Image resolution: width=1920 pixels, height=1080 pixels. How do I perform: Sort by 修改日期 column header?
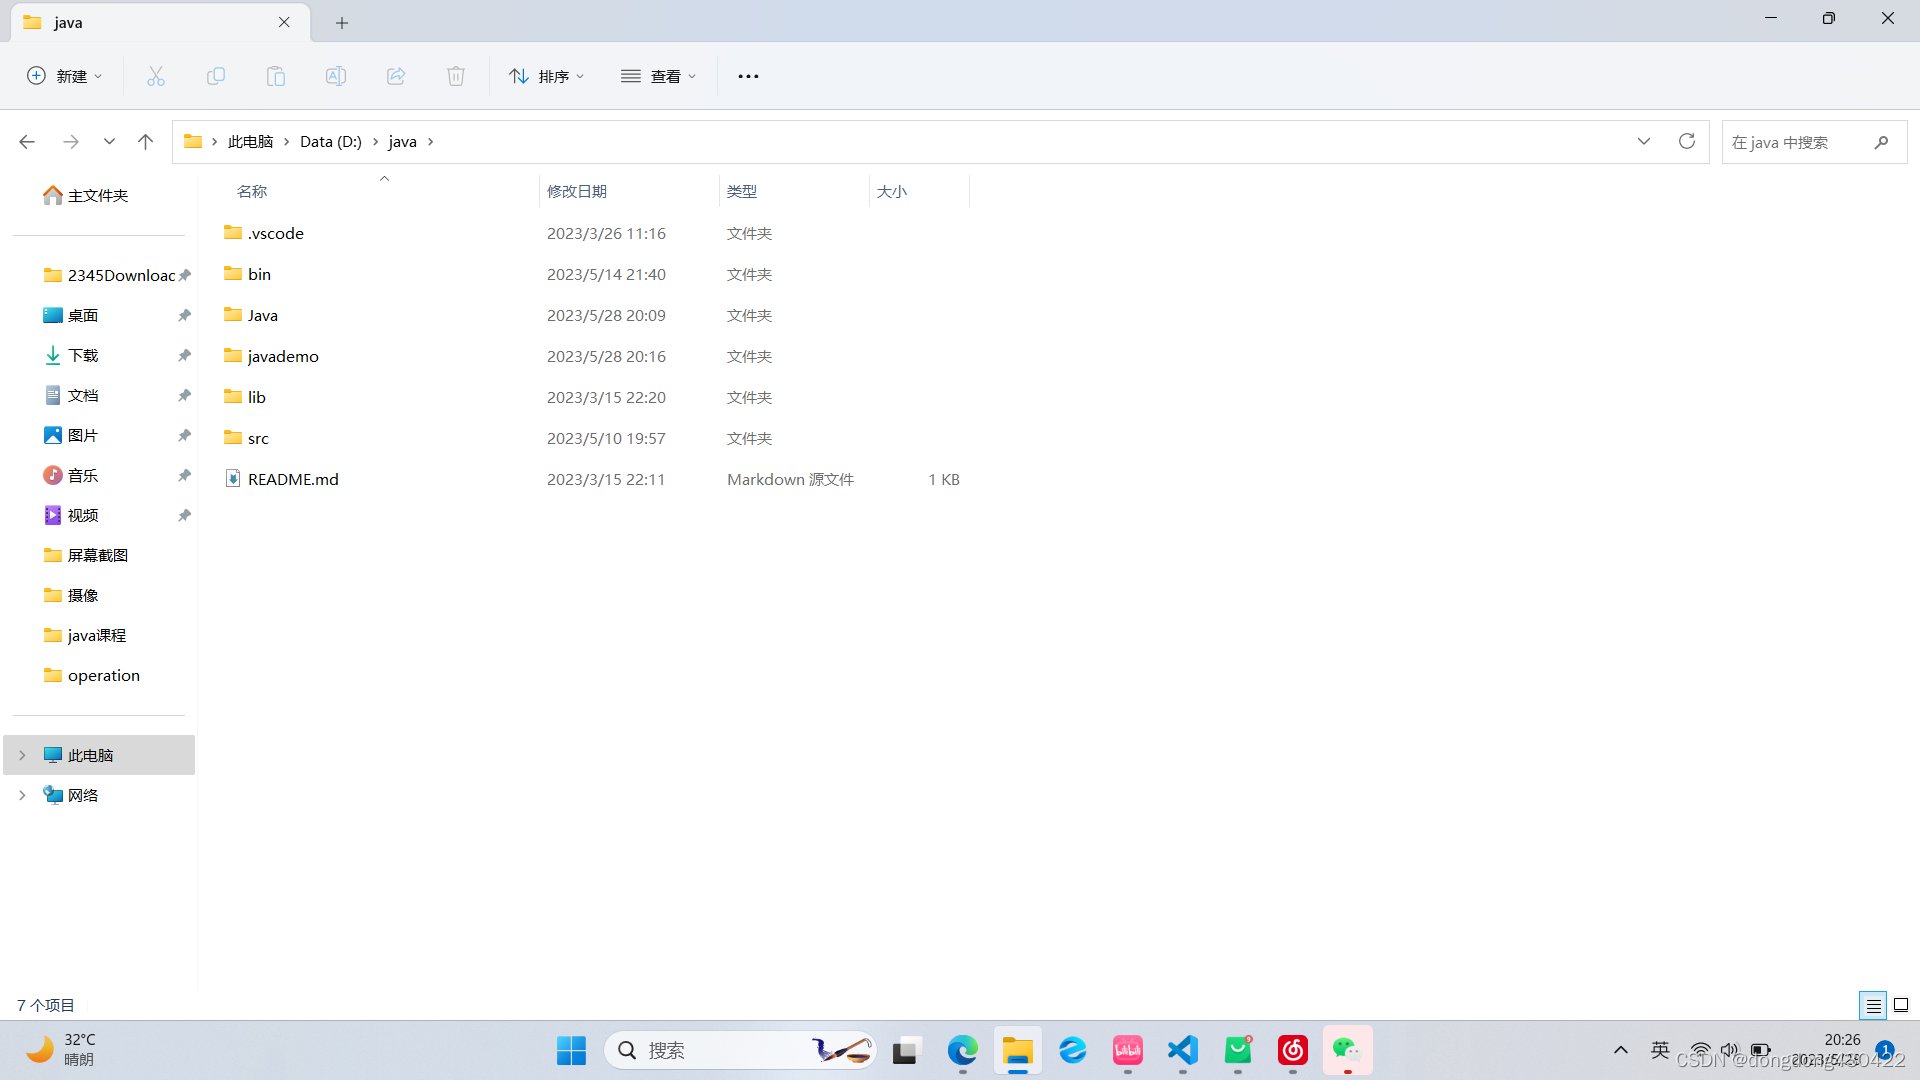tap(577, 191)
